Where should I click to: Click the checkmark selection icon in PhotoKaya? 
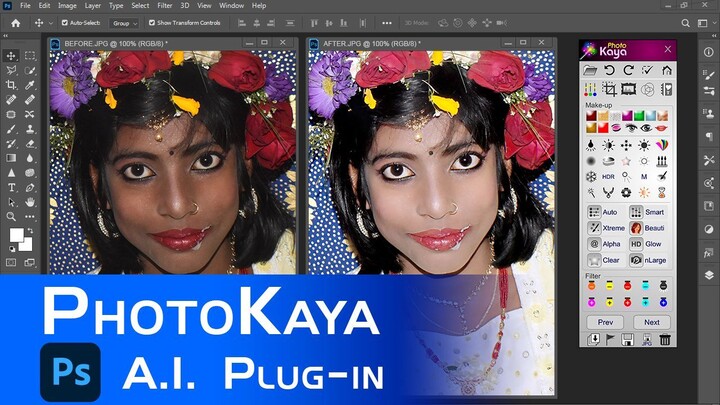(647, 70)
